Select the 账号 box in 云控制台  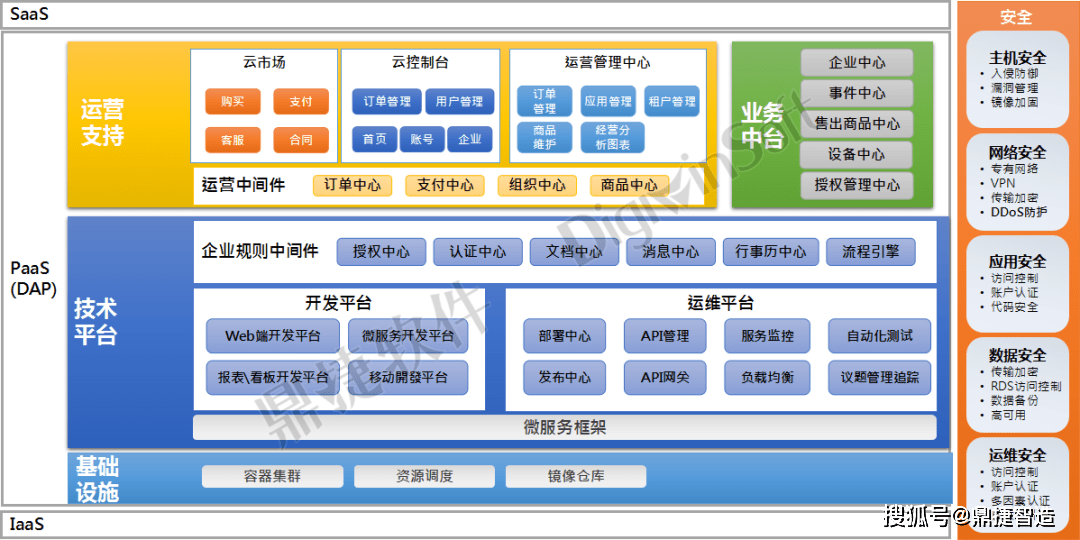[x=422, y=139]
